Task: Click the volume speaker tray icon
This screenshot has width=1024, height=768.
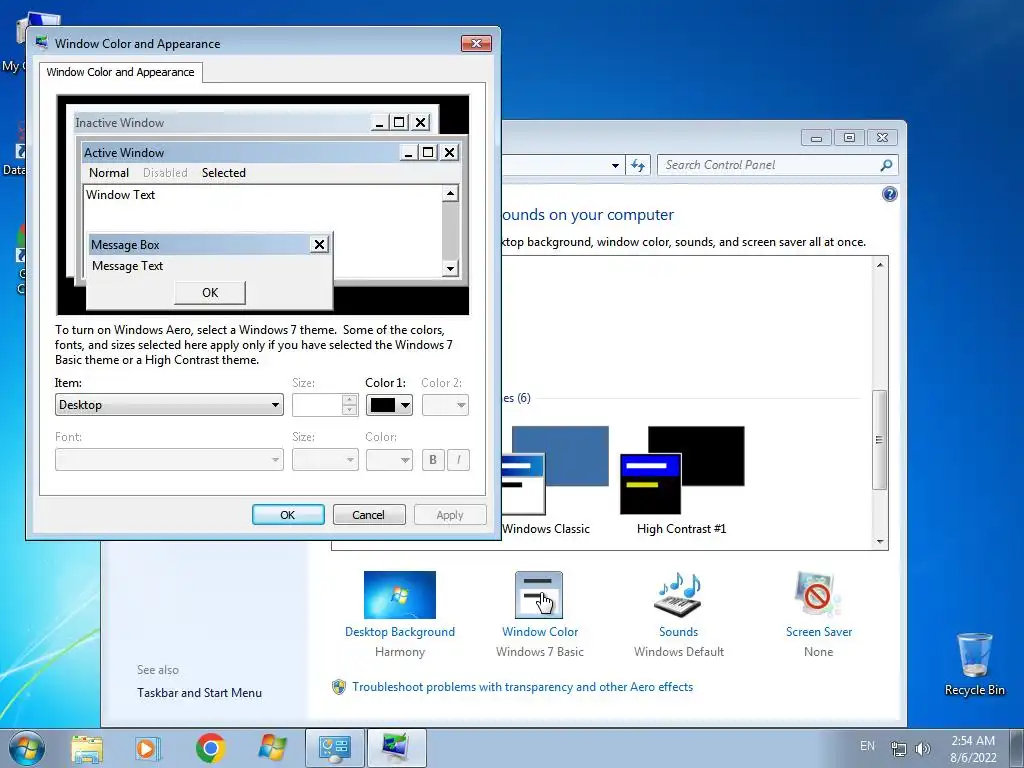Action: tap(923, 748)
